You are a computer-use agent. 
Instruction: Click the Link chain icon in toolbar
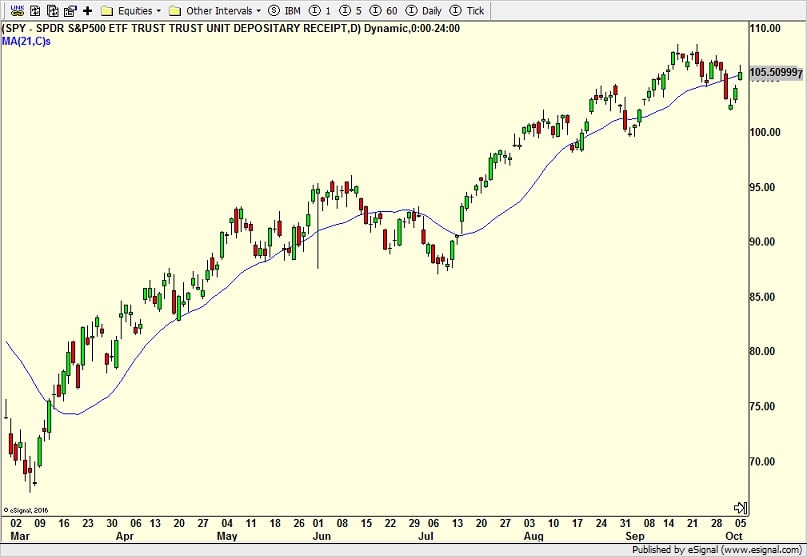point(17,10)
